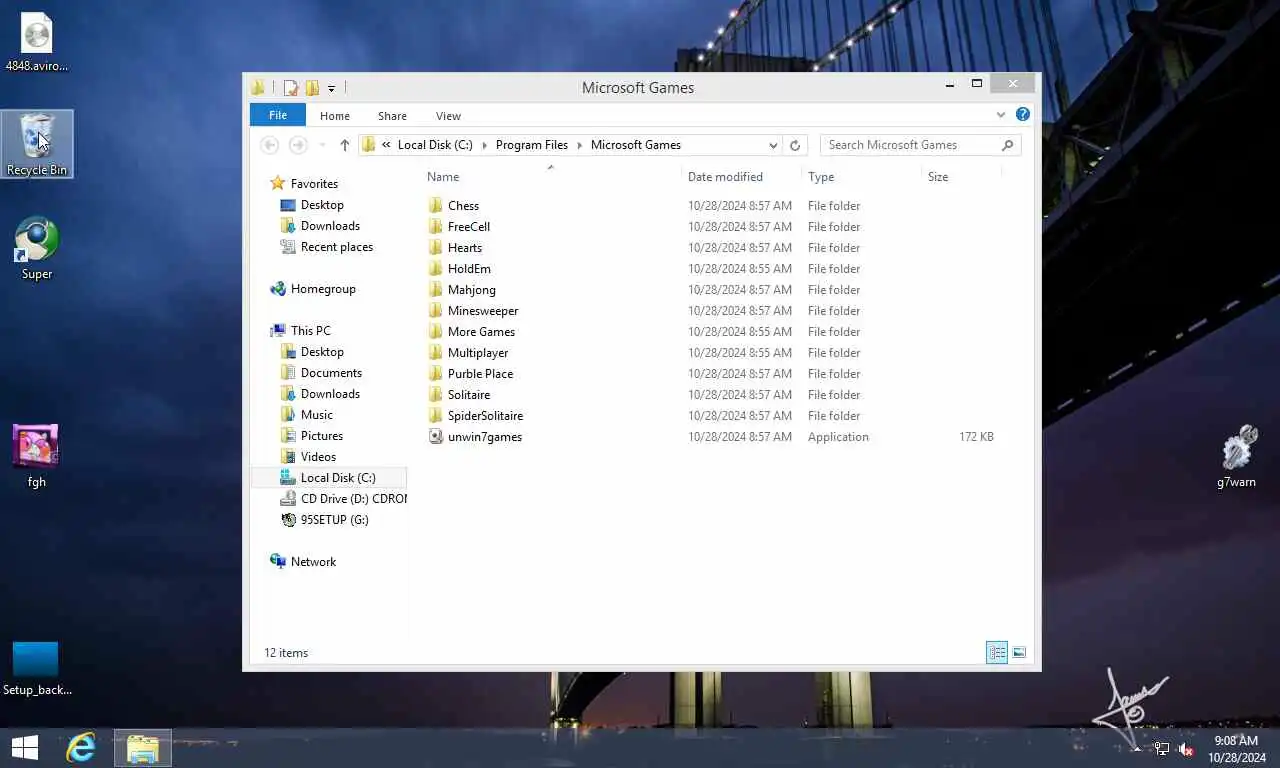
Task: Select Favorites in the navigation pane
Action: point(304,184)
